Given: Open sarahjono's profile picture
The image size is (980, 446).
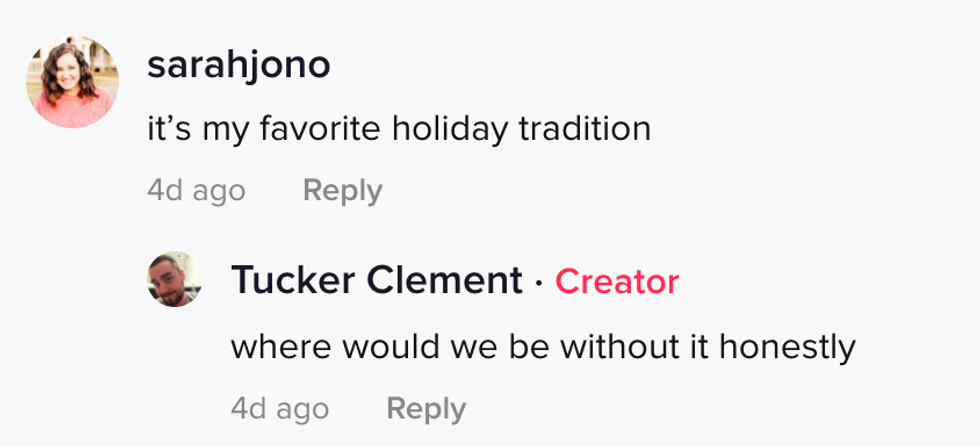Looking at the screenshot, I should (x=72, y=82).
